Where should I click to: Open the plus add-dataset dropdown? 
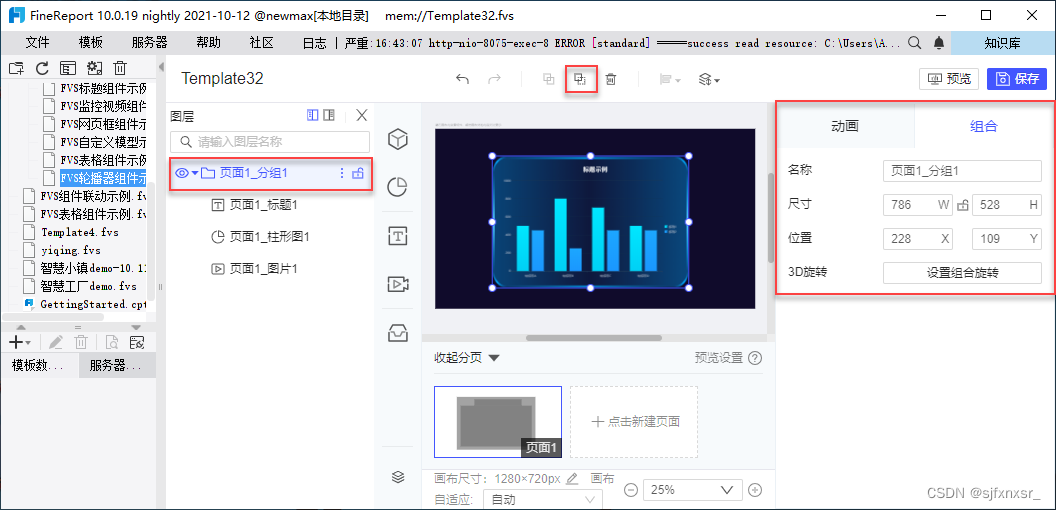[x=20, y=342]
